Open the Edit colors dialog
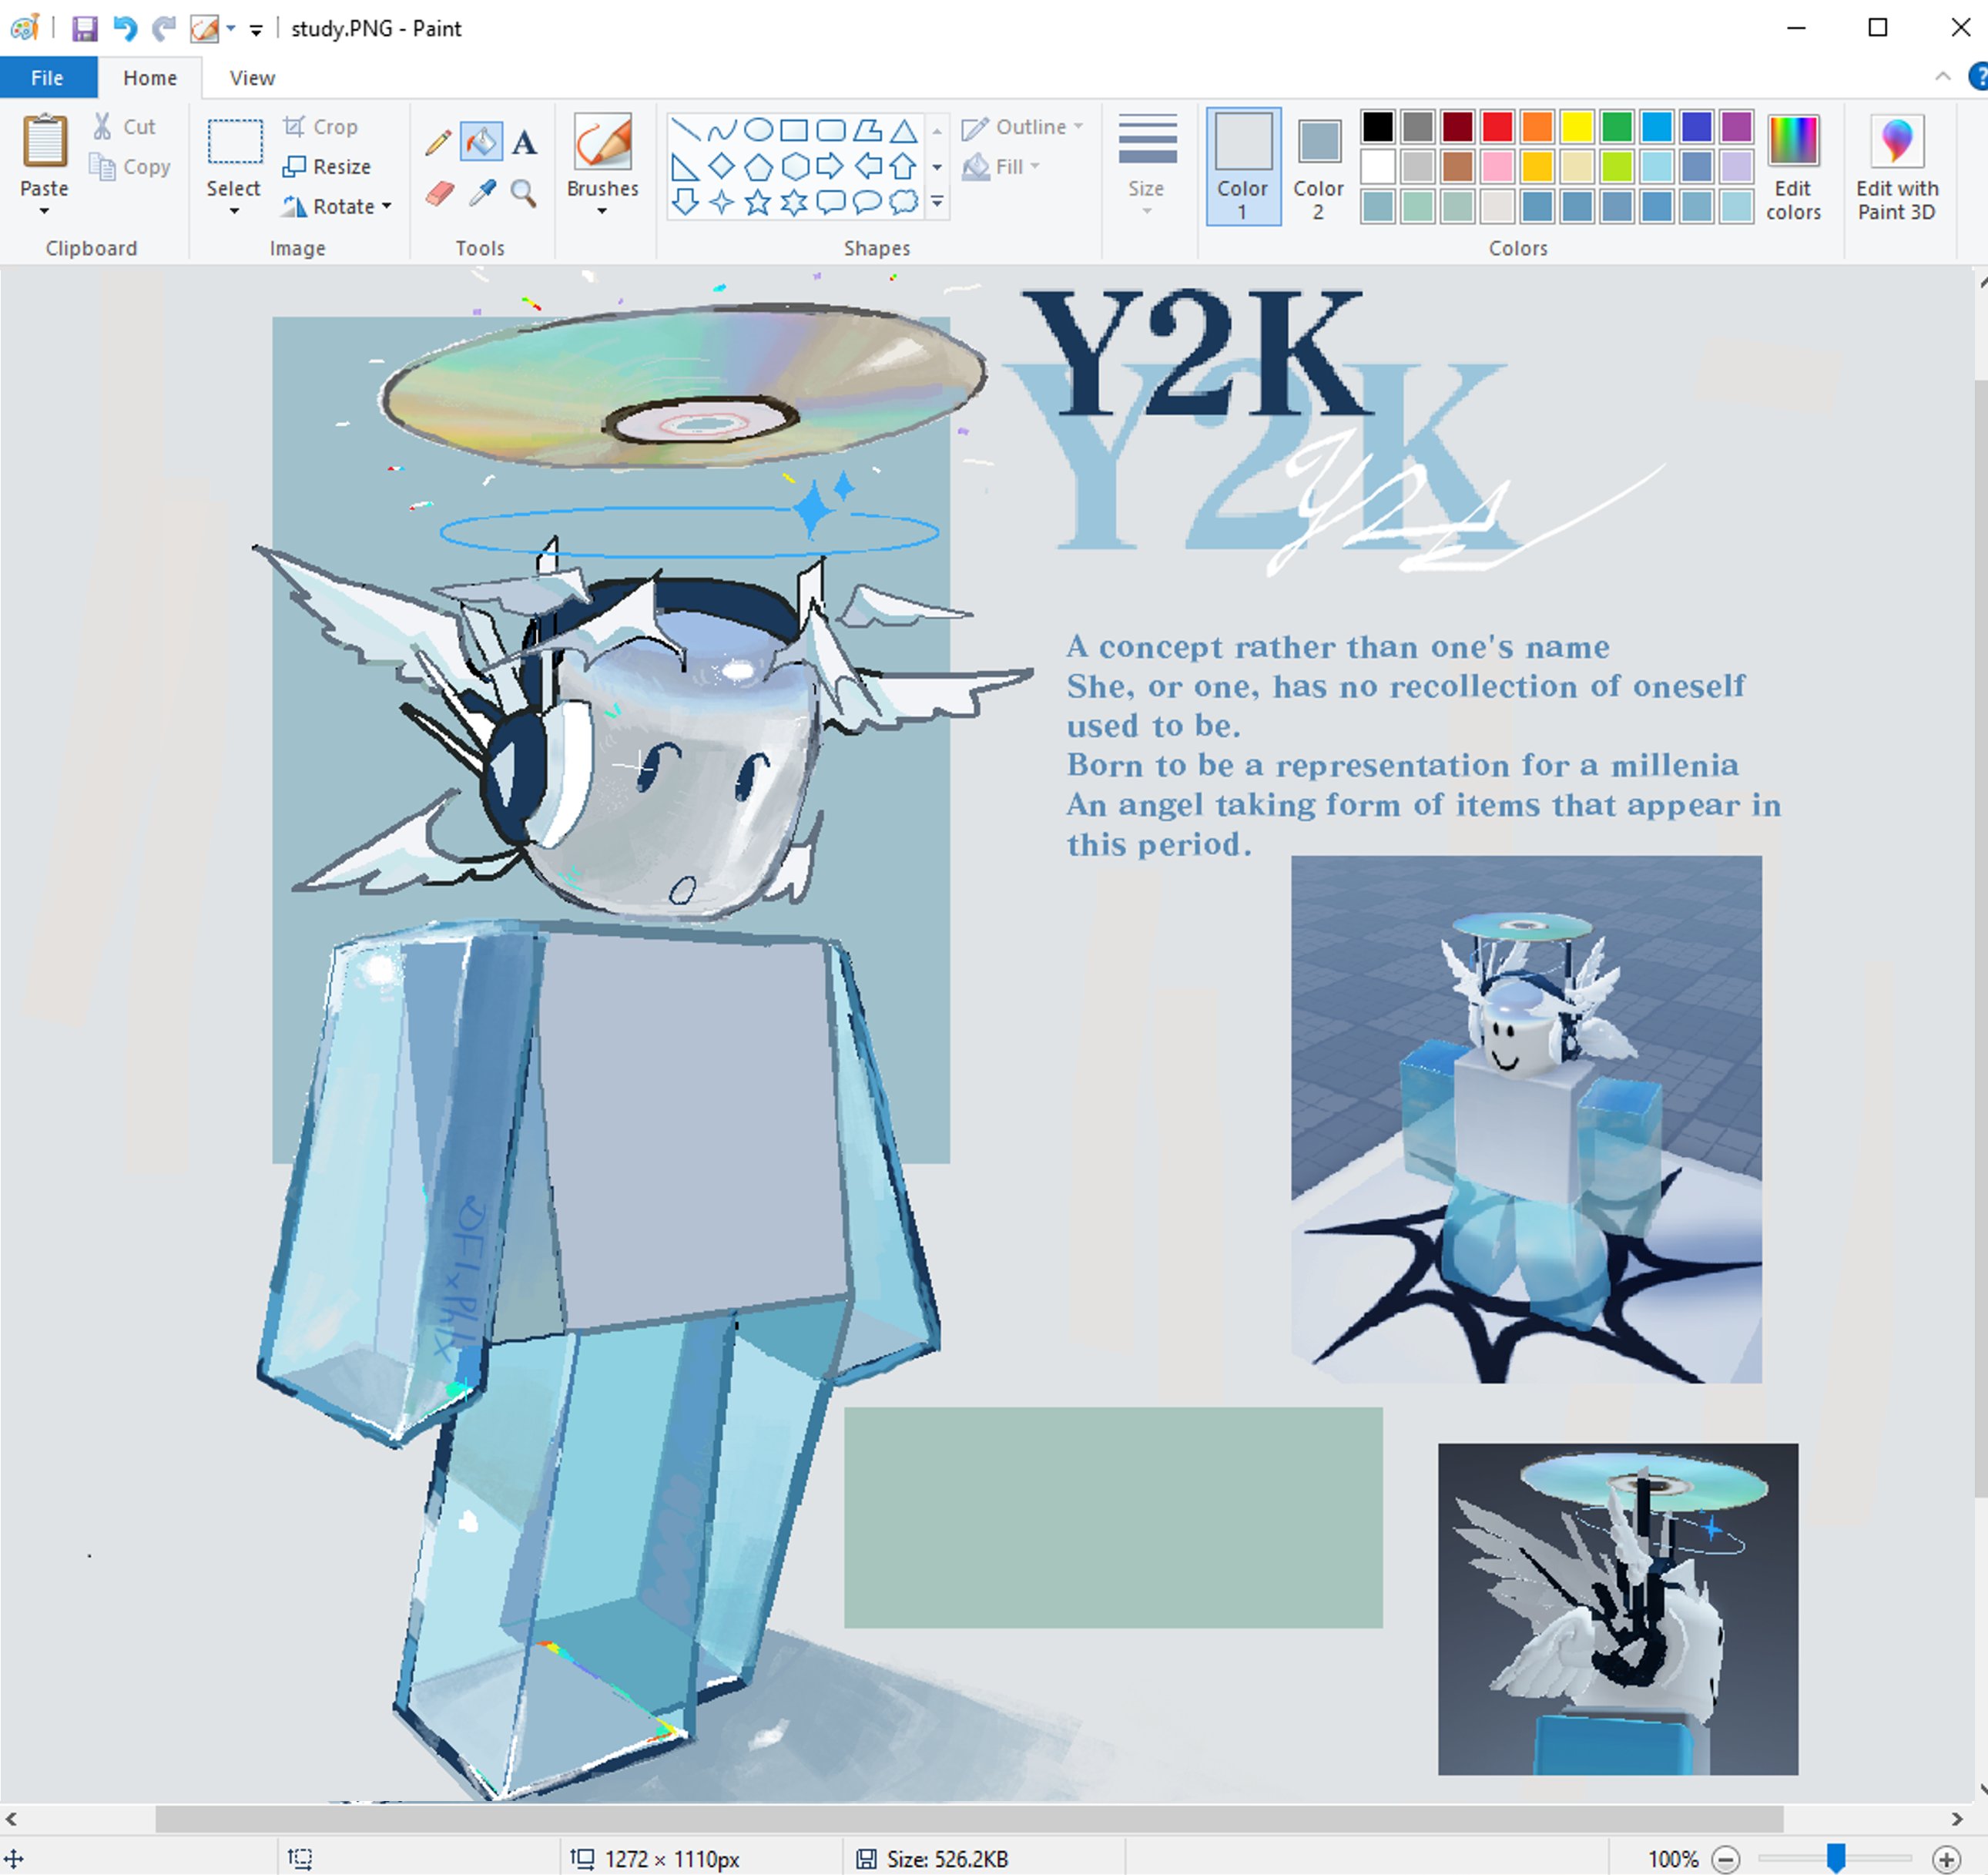 pos(1793,167)
